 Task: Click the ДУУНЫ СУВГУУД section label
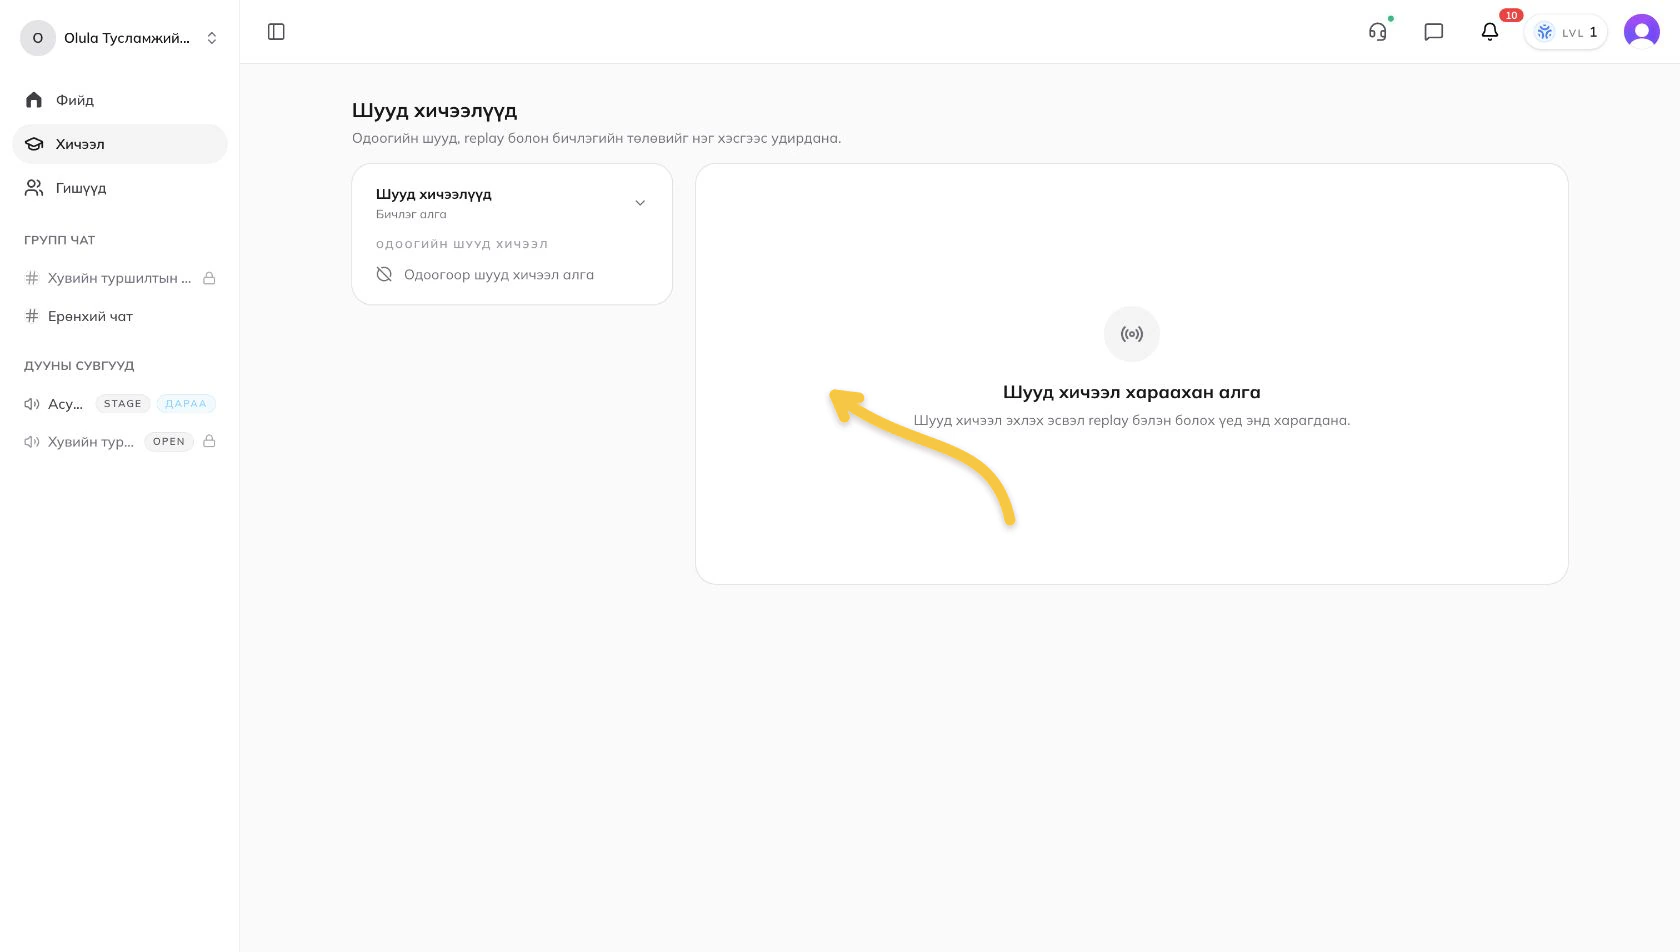pos(79,366)
